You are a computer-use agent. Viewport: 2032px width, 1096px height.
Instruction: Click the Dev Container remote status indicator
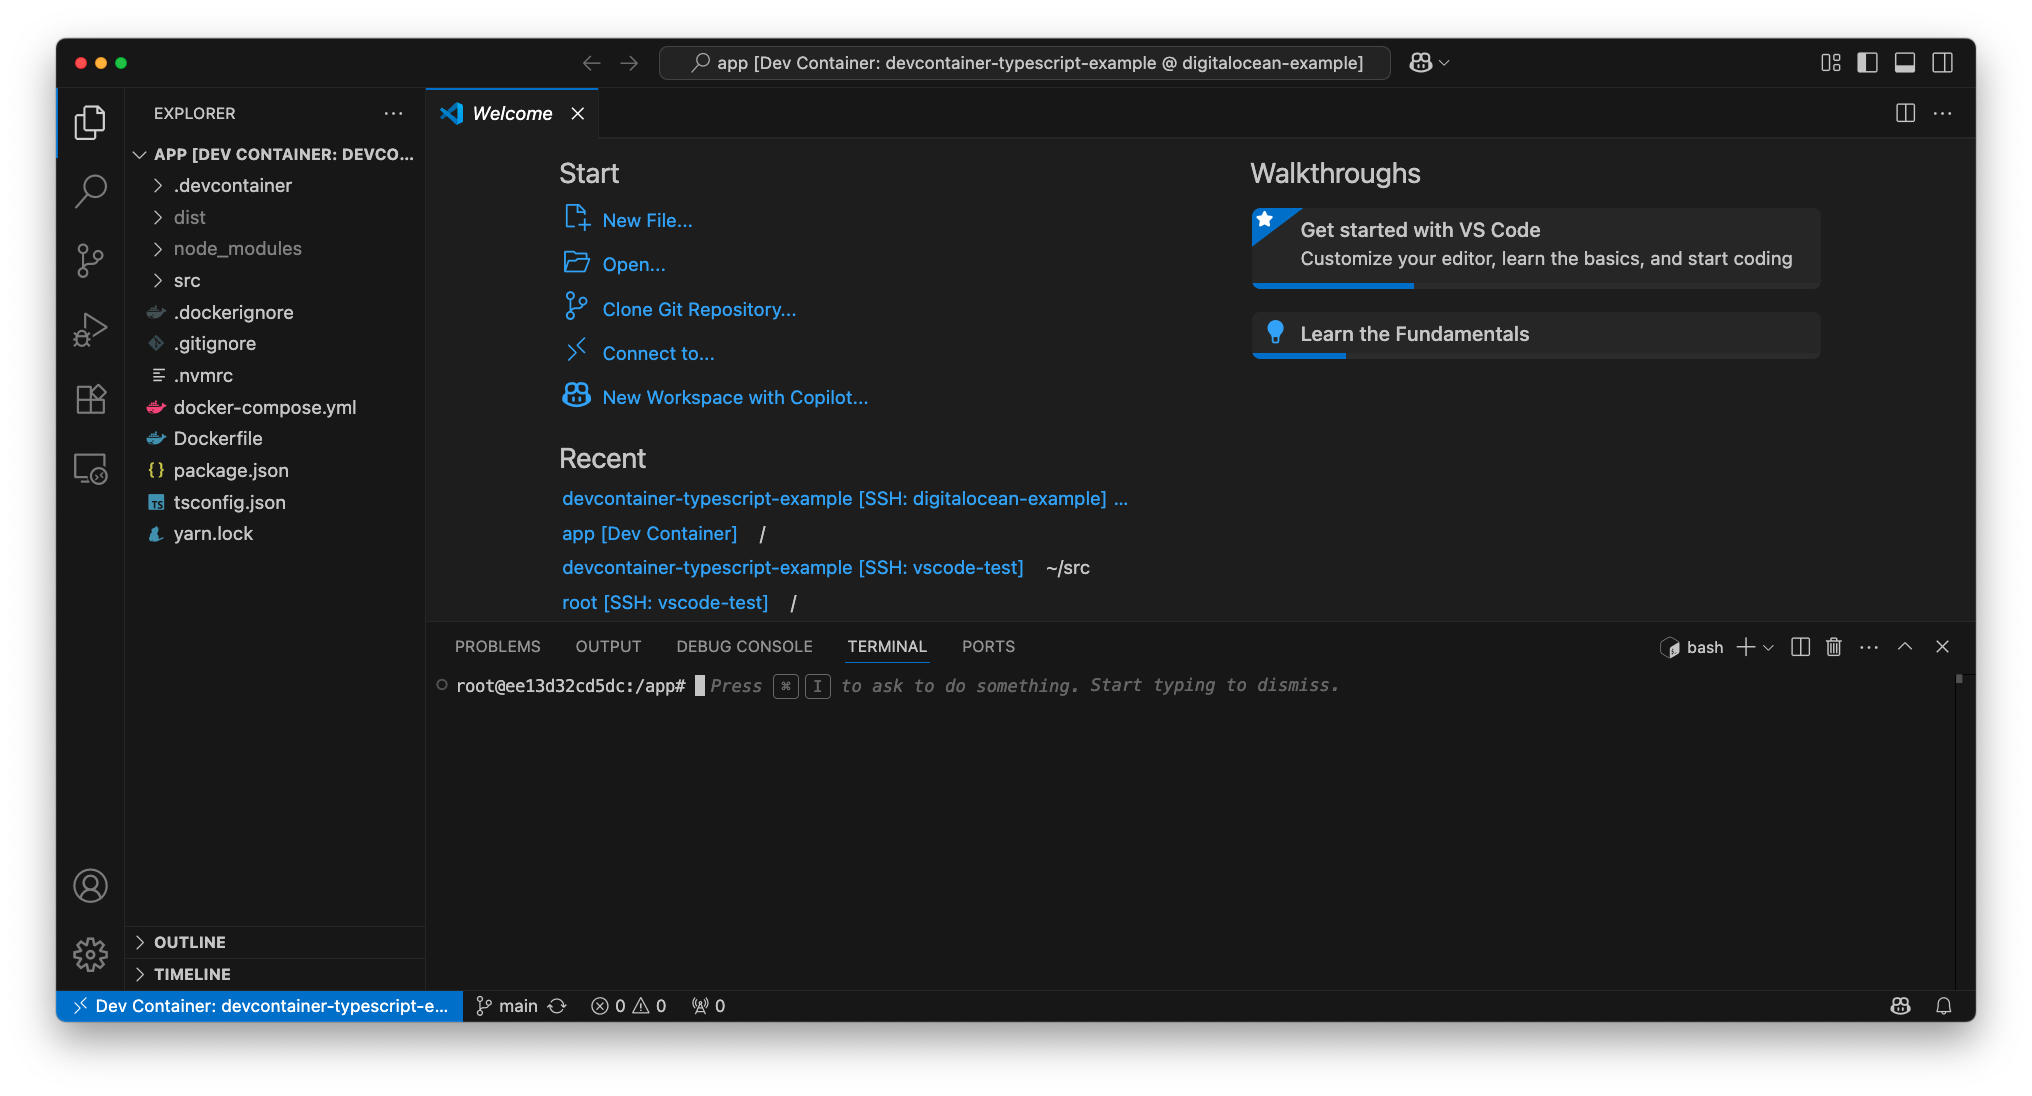tap(260, 1006)
